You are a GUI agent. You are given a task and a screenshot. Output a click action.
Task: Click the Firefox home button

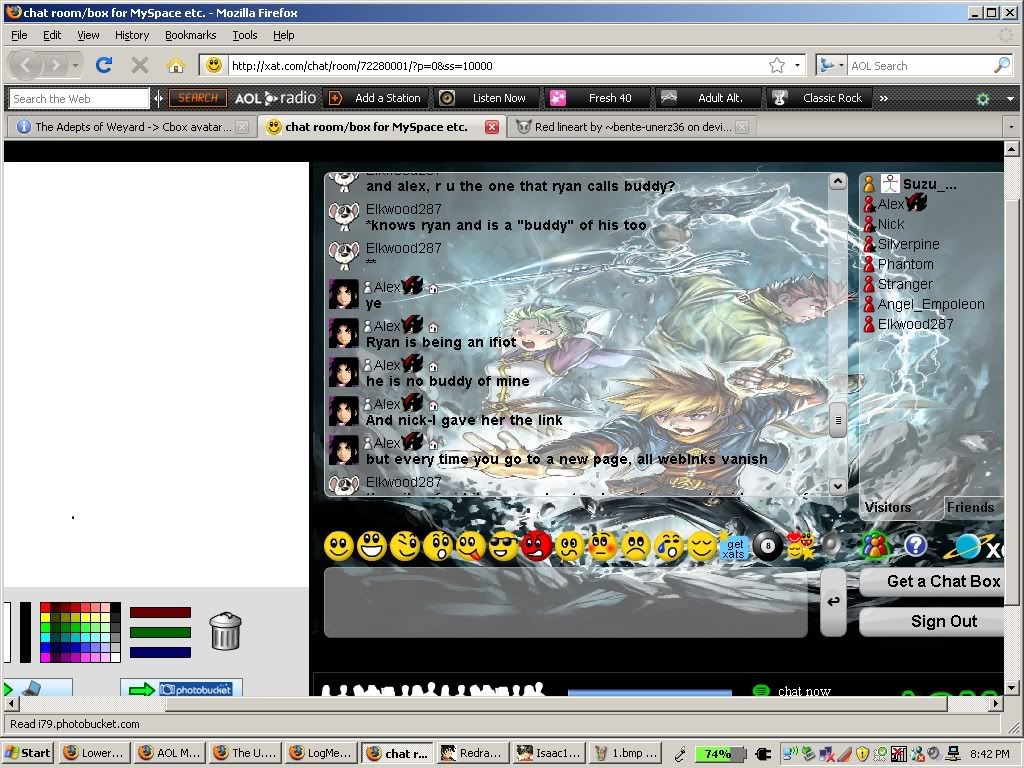coord(176,65)
